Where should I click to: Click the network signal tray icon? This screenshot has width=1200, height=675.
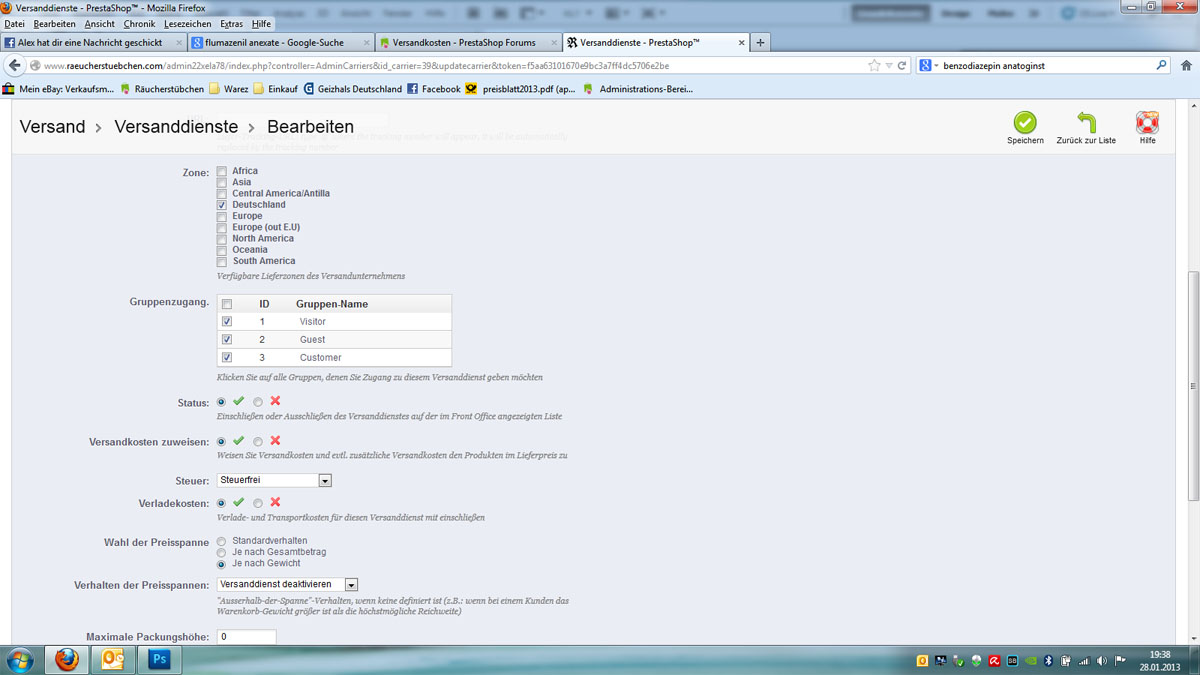(x=1084, y=661)
